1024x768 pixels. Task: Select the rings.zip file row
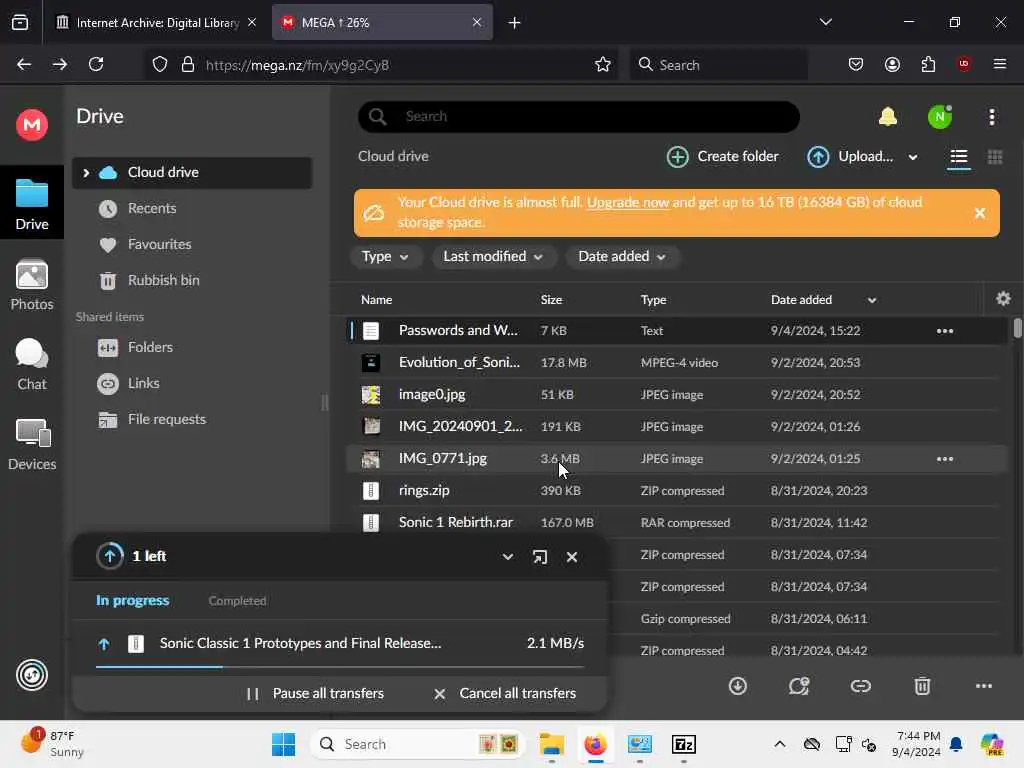click(676, 490)
